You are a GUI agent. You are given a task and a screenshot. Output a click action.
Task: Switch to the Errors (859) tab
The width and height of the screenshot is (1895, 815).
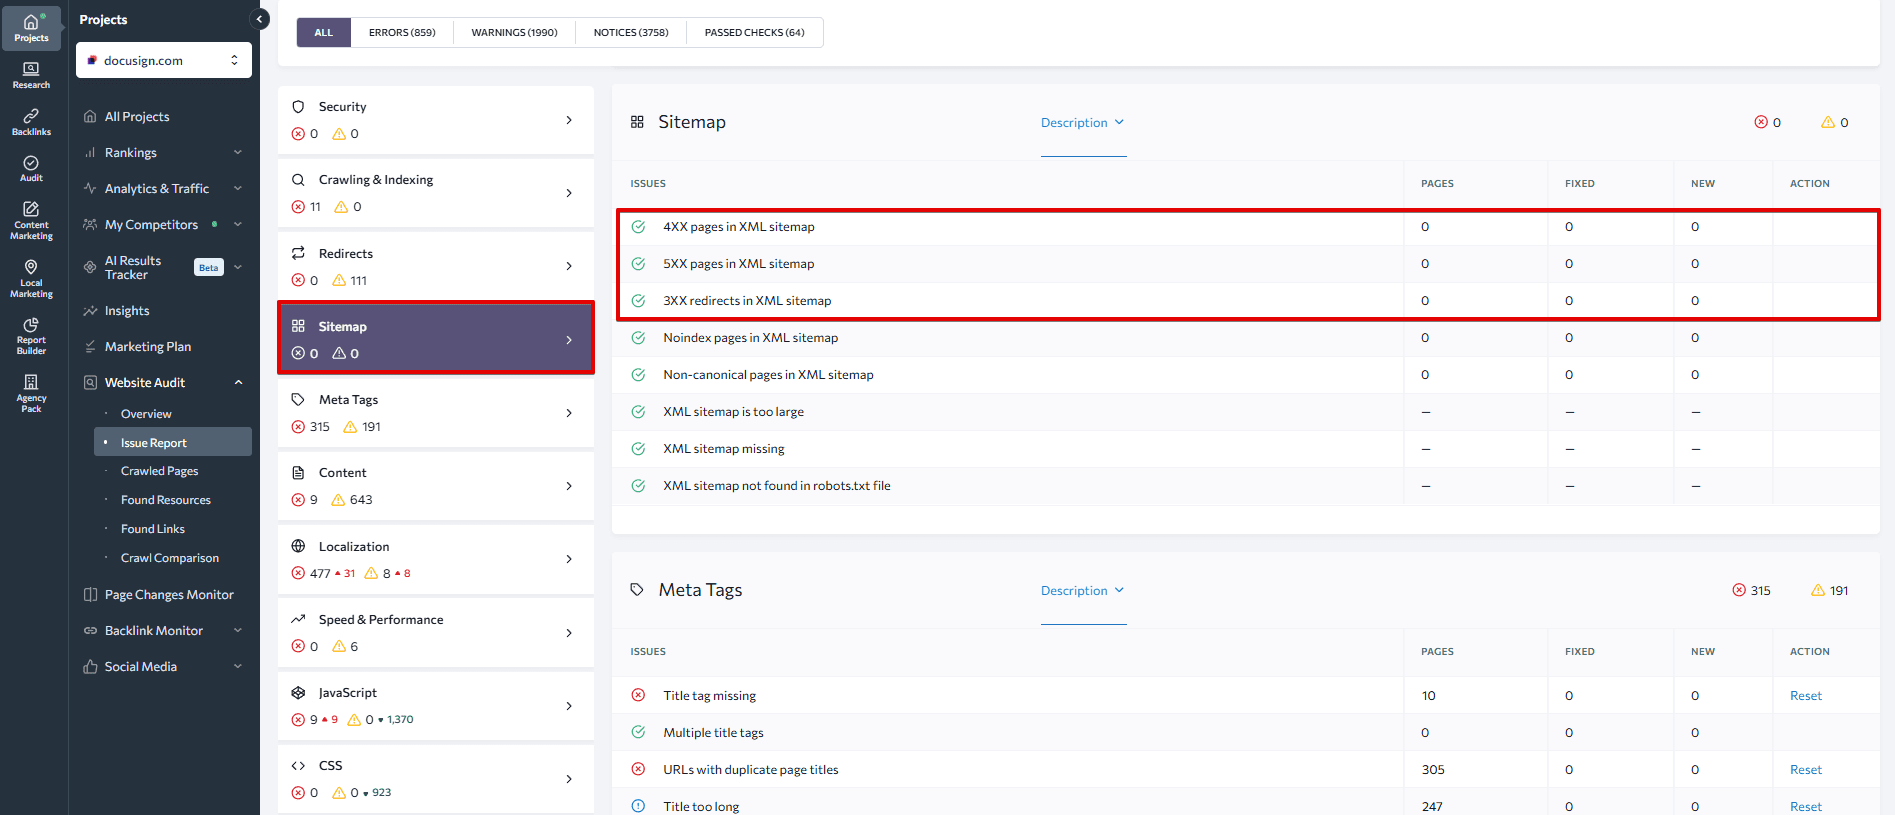tap(402, 33)
